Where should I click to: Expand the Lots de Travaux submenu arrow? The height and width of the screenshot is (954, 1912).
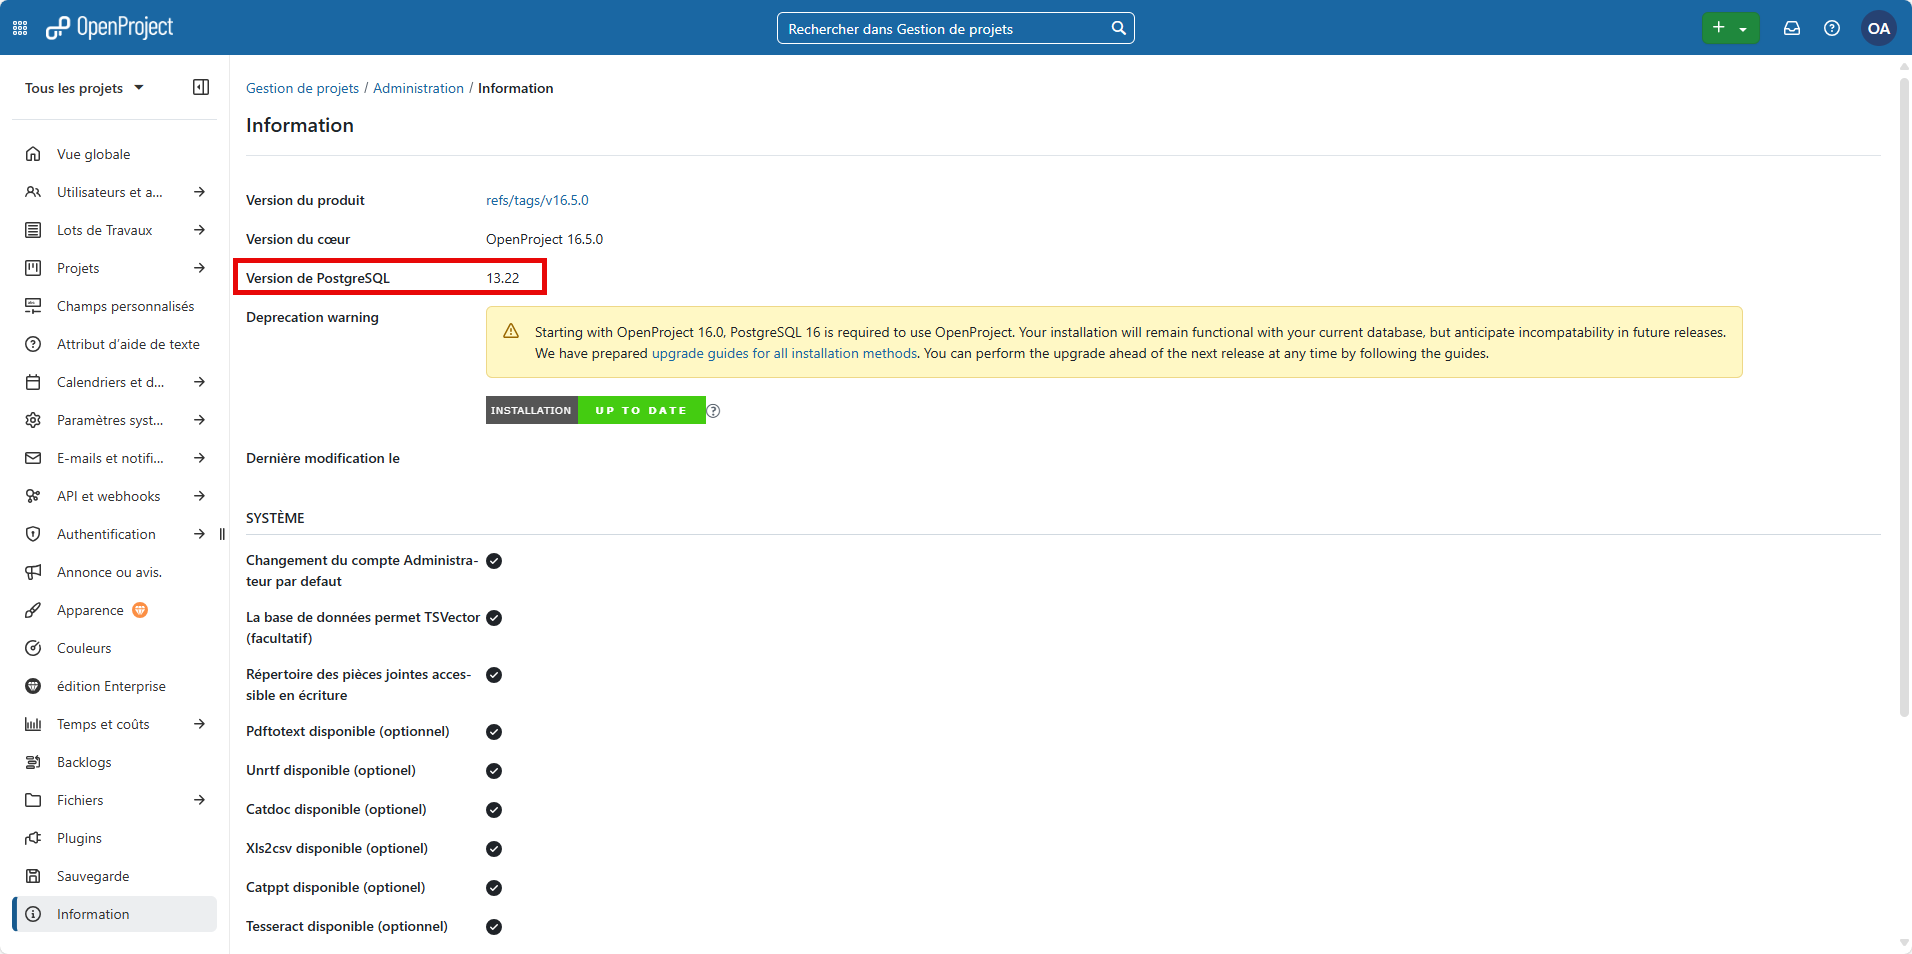(x=199, y=230)
